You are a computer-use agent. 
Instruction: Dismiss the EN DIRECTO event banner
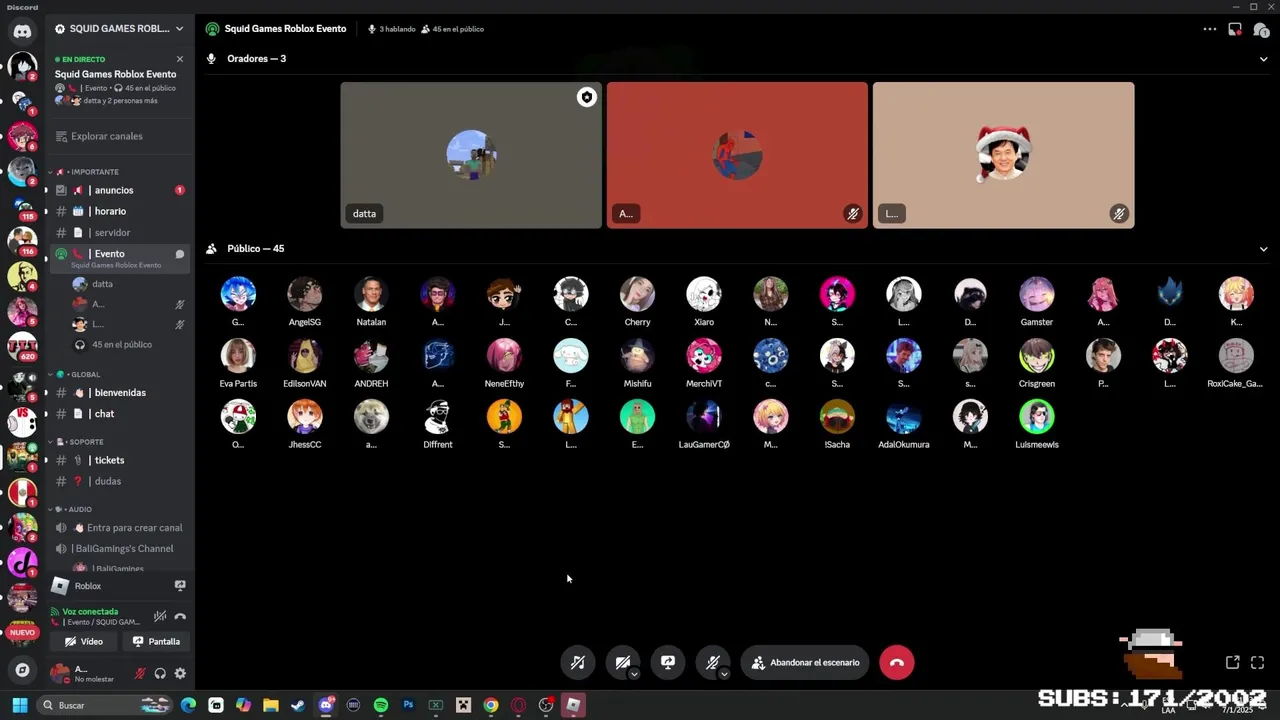(x=180, y=59)
